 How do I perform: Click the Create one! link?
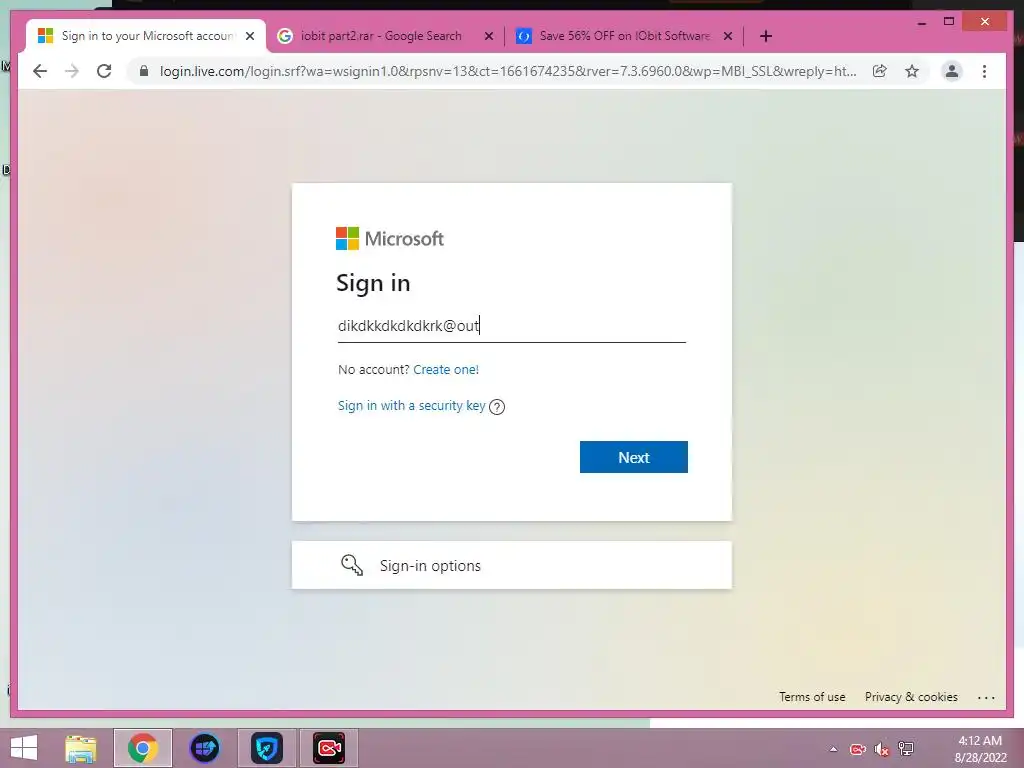click(446, 370)
